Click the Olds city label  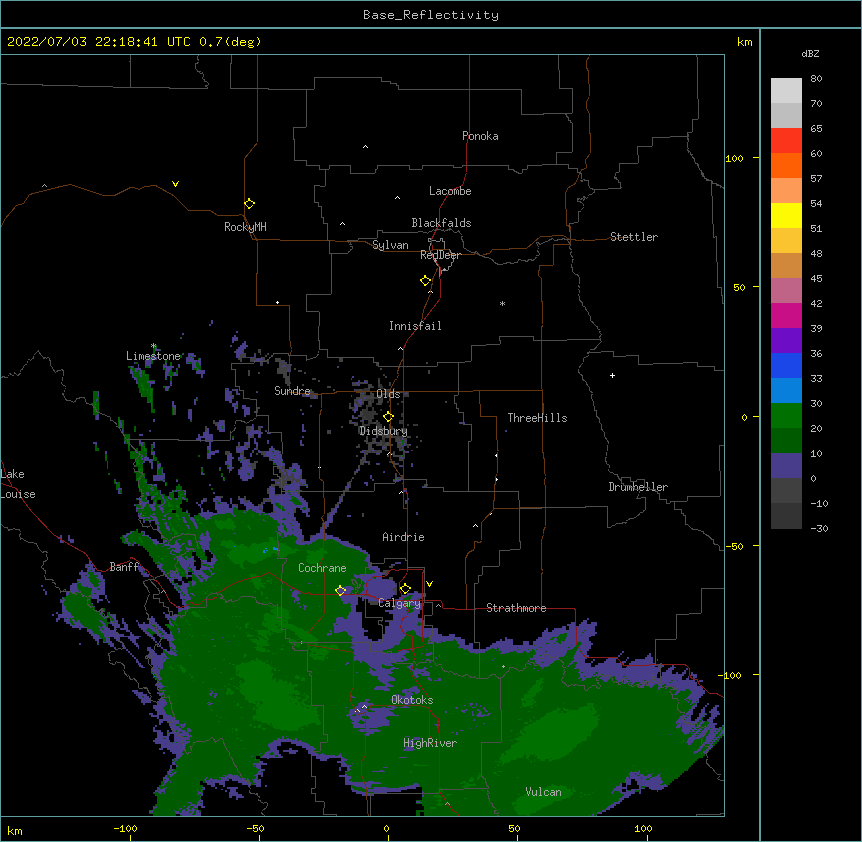point(388,394)
